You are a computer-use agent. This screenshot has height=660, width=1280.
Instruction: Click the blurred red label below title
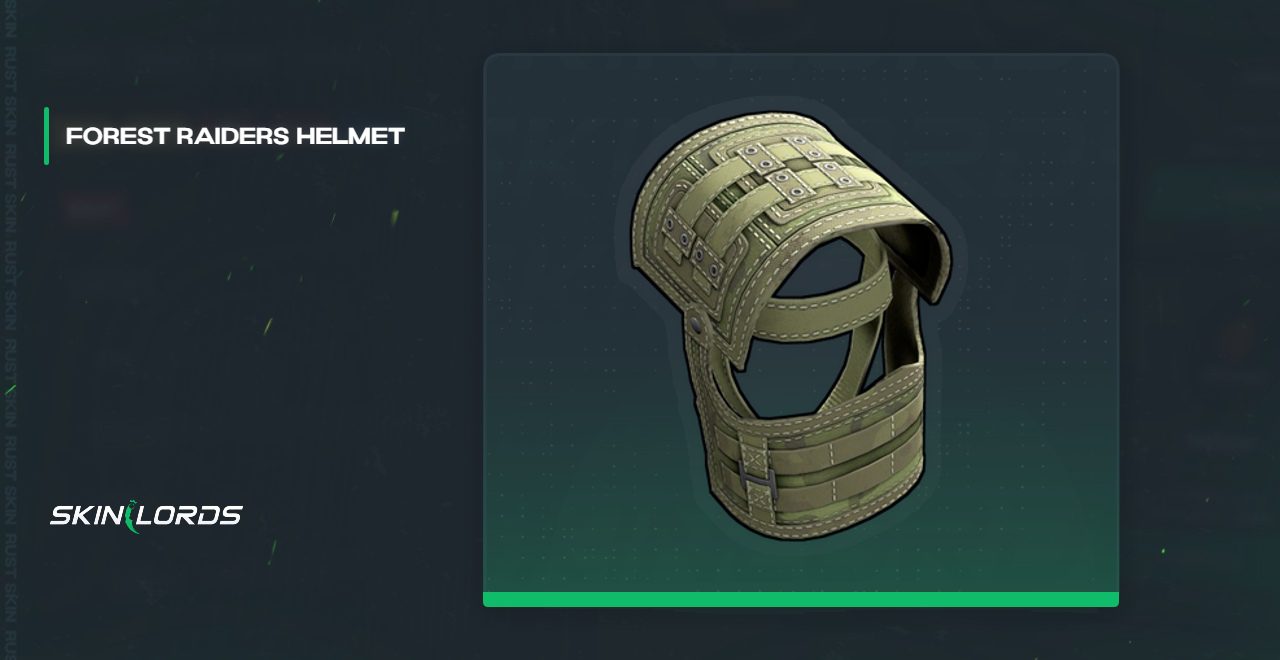tap(93, 208)
